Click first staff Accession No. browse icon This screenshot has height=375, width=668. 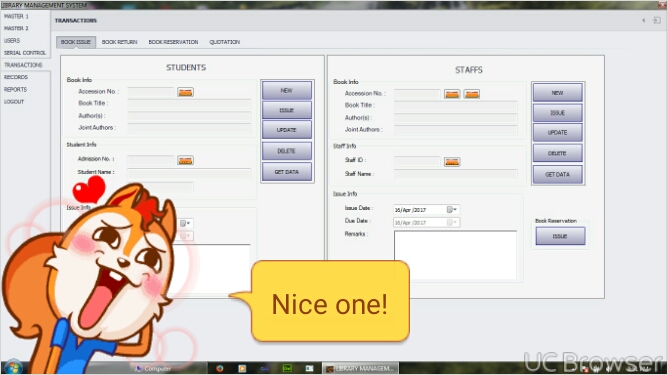pyautogui.click(x=452, y=94)
